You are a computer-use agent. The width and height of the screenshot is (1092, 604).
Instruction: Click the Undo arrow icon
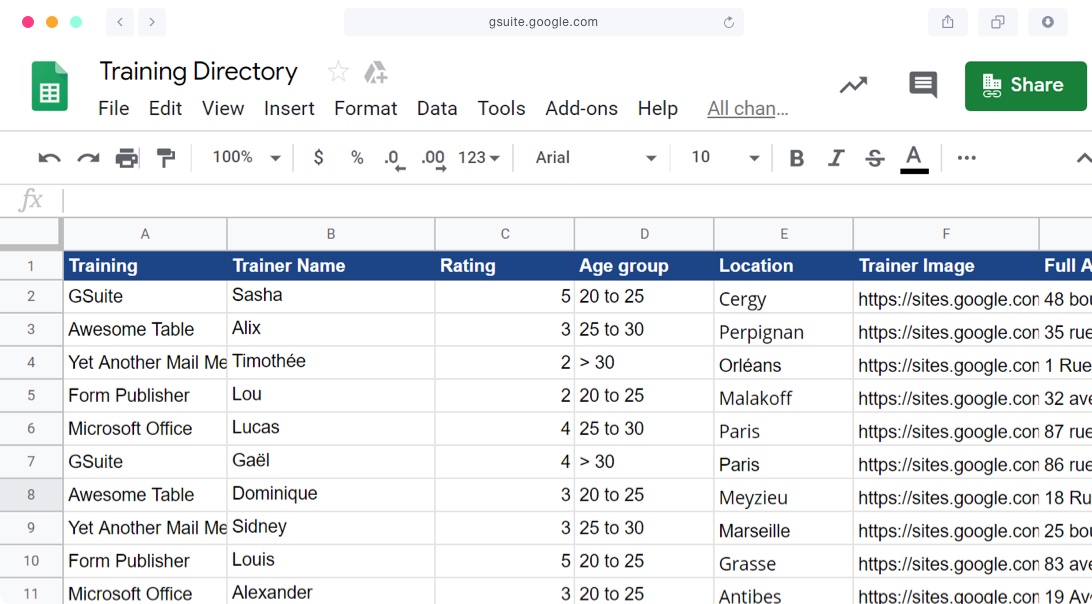tap(49, 158)
